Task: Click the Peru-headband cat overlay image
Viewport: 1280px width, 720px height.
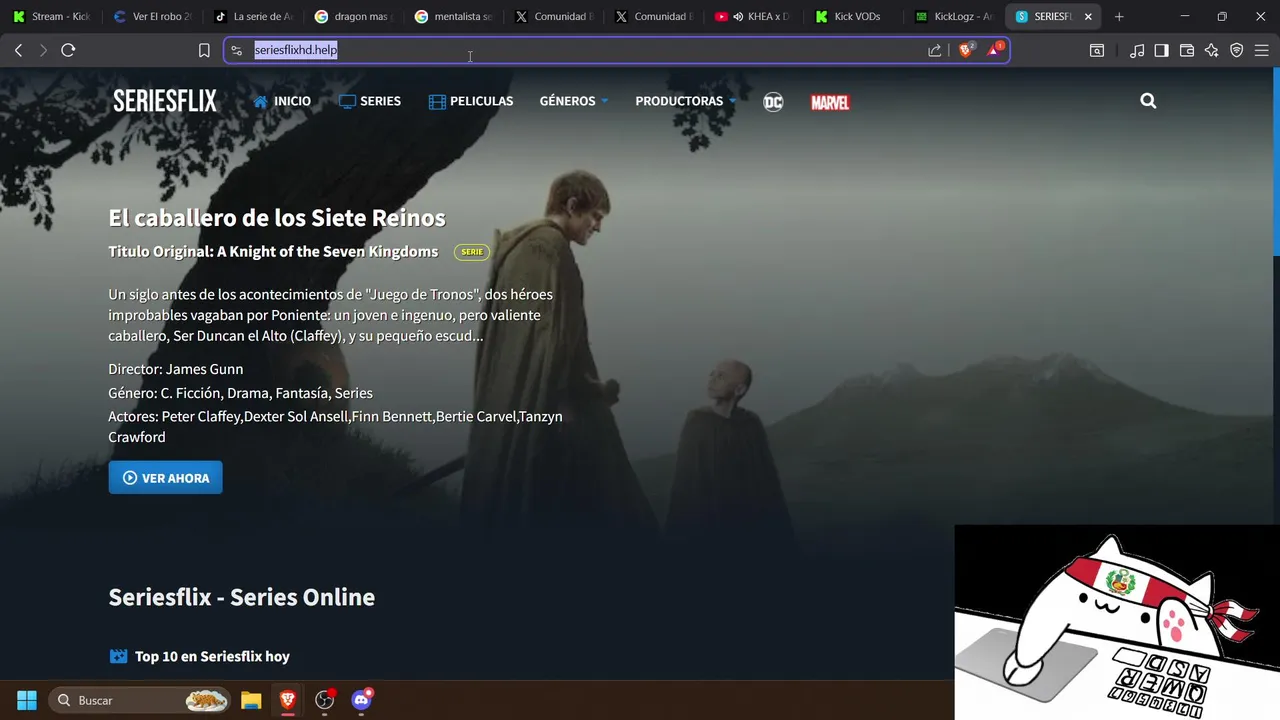Action: click(x=1117, y=622)
